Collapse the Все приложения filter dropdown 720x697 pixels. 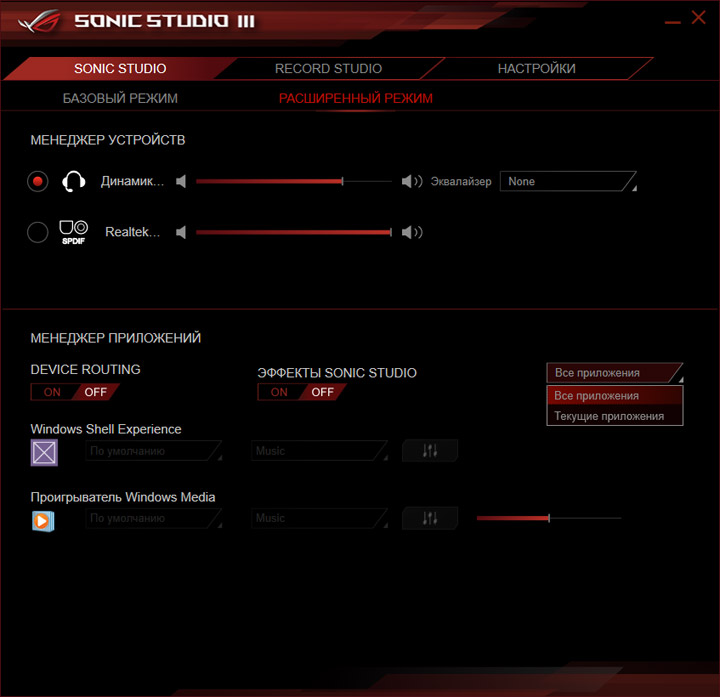tap(614, 373)
